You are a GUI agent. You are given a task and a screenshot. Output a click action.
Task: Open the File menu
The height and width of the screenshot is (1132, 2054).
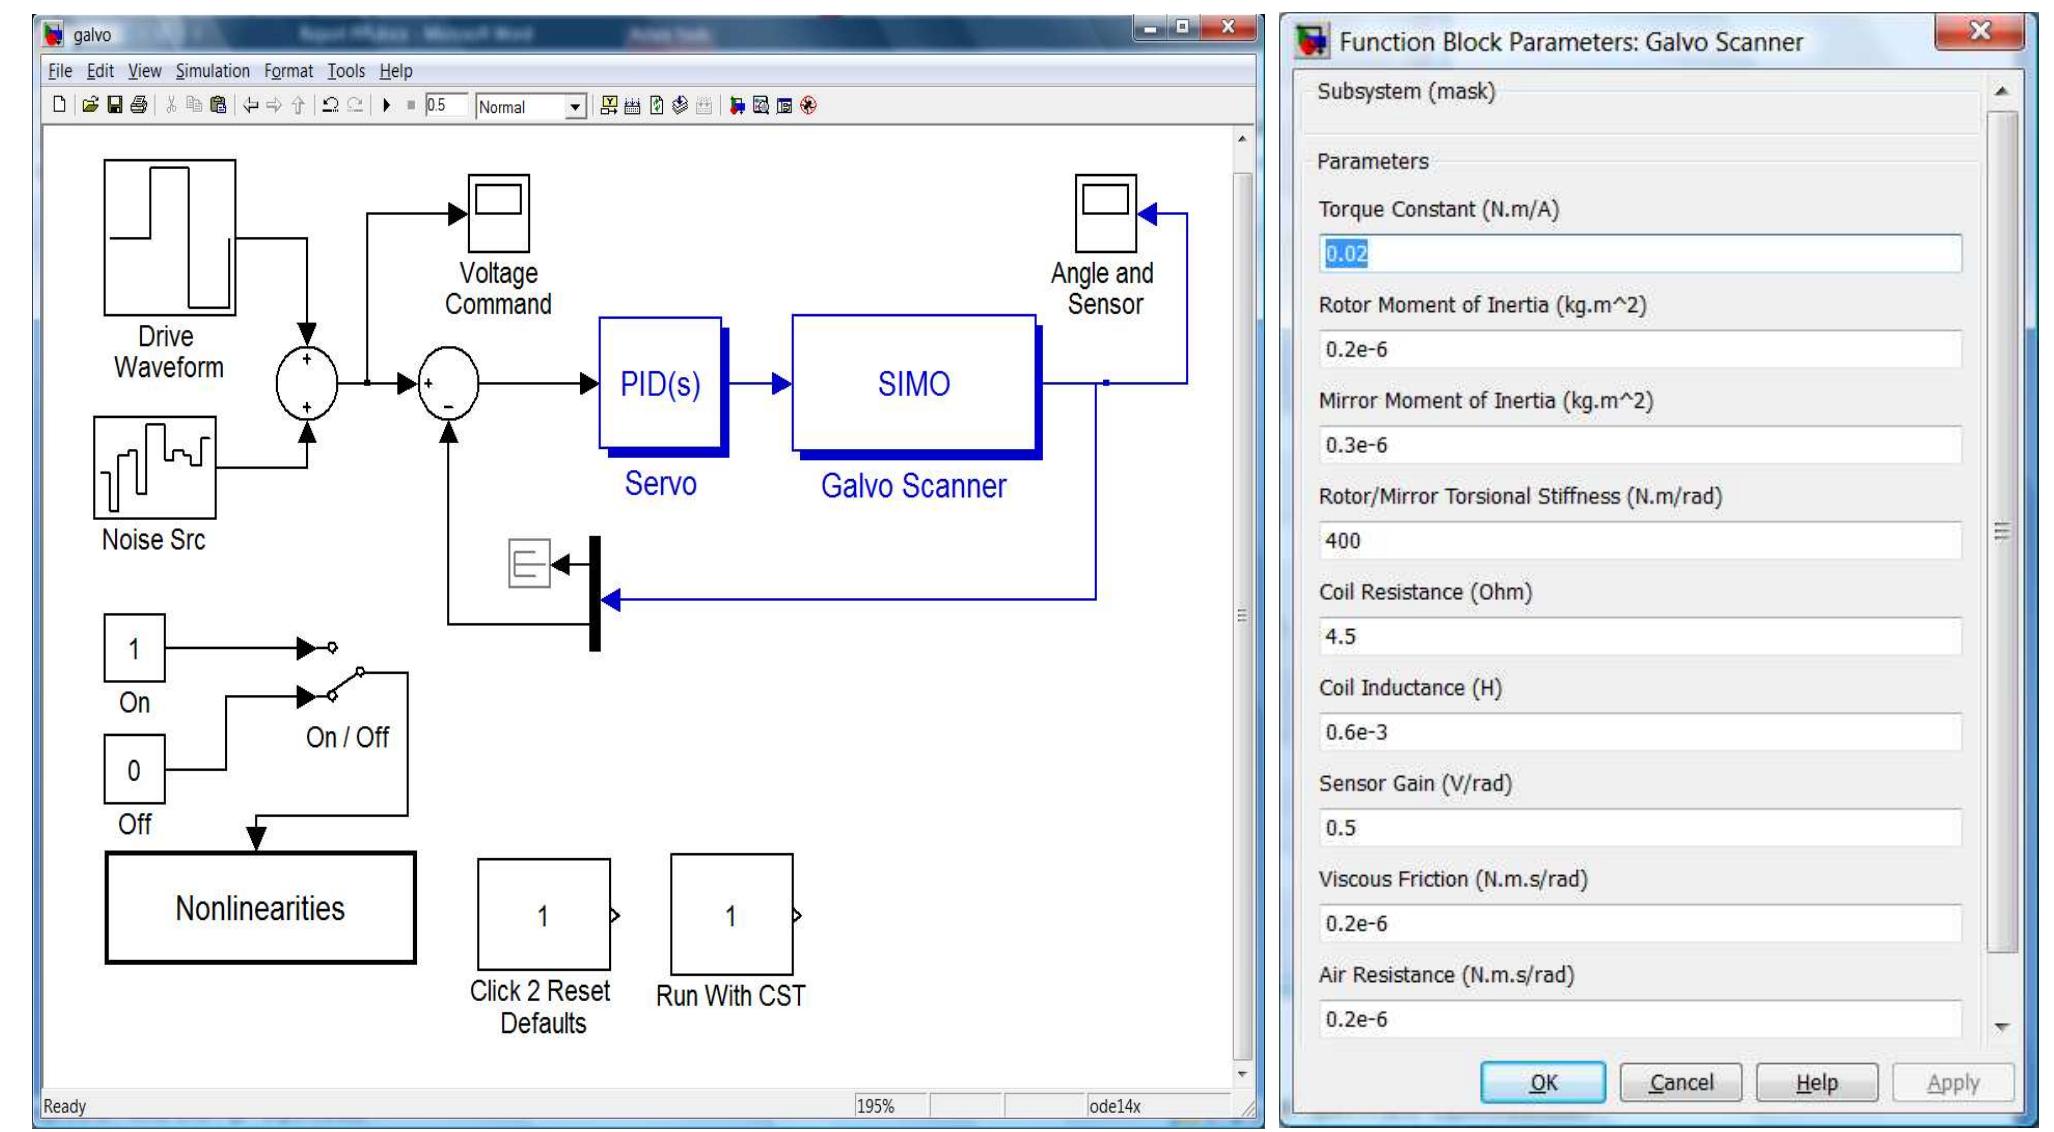tap(60, 71)
